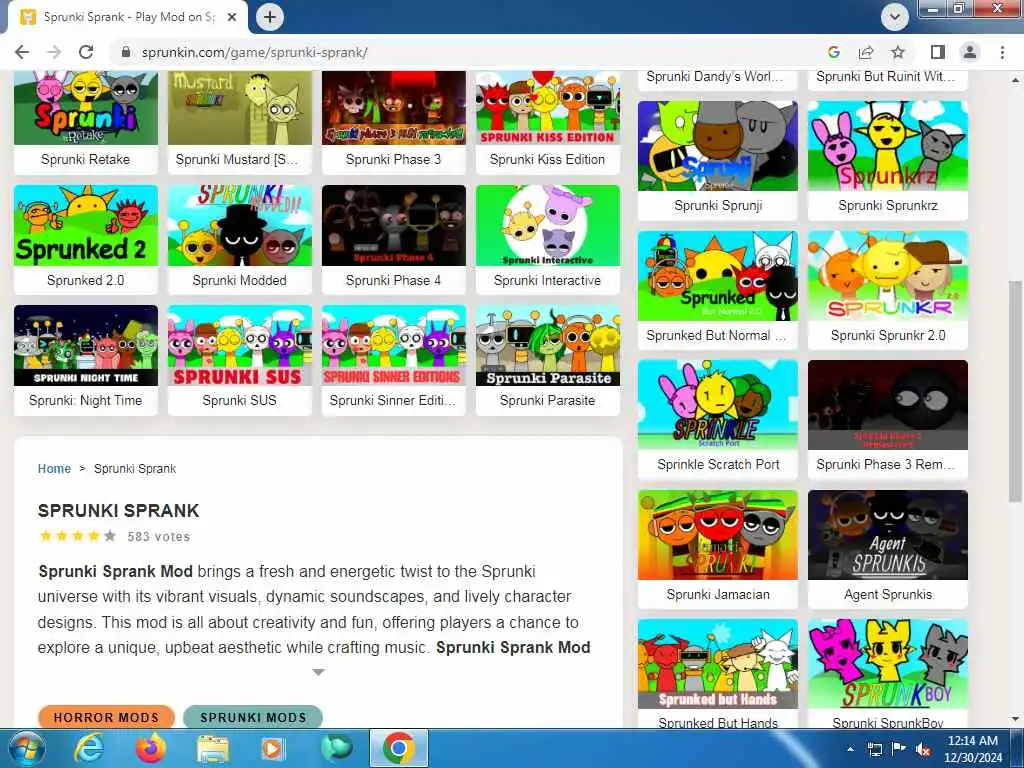1024x768 pixels.
Task: Open Sprunked But Hands sidebar game
Action: (718, 673)
